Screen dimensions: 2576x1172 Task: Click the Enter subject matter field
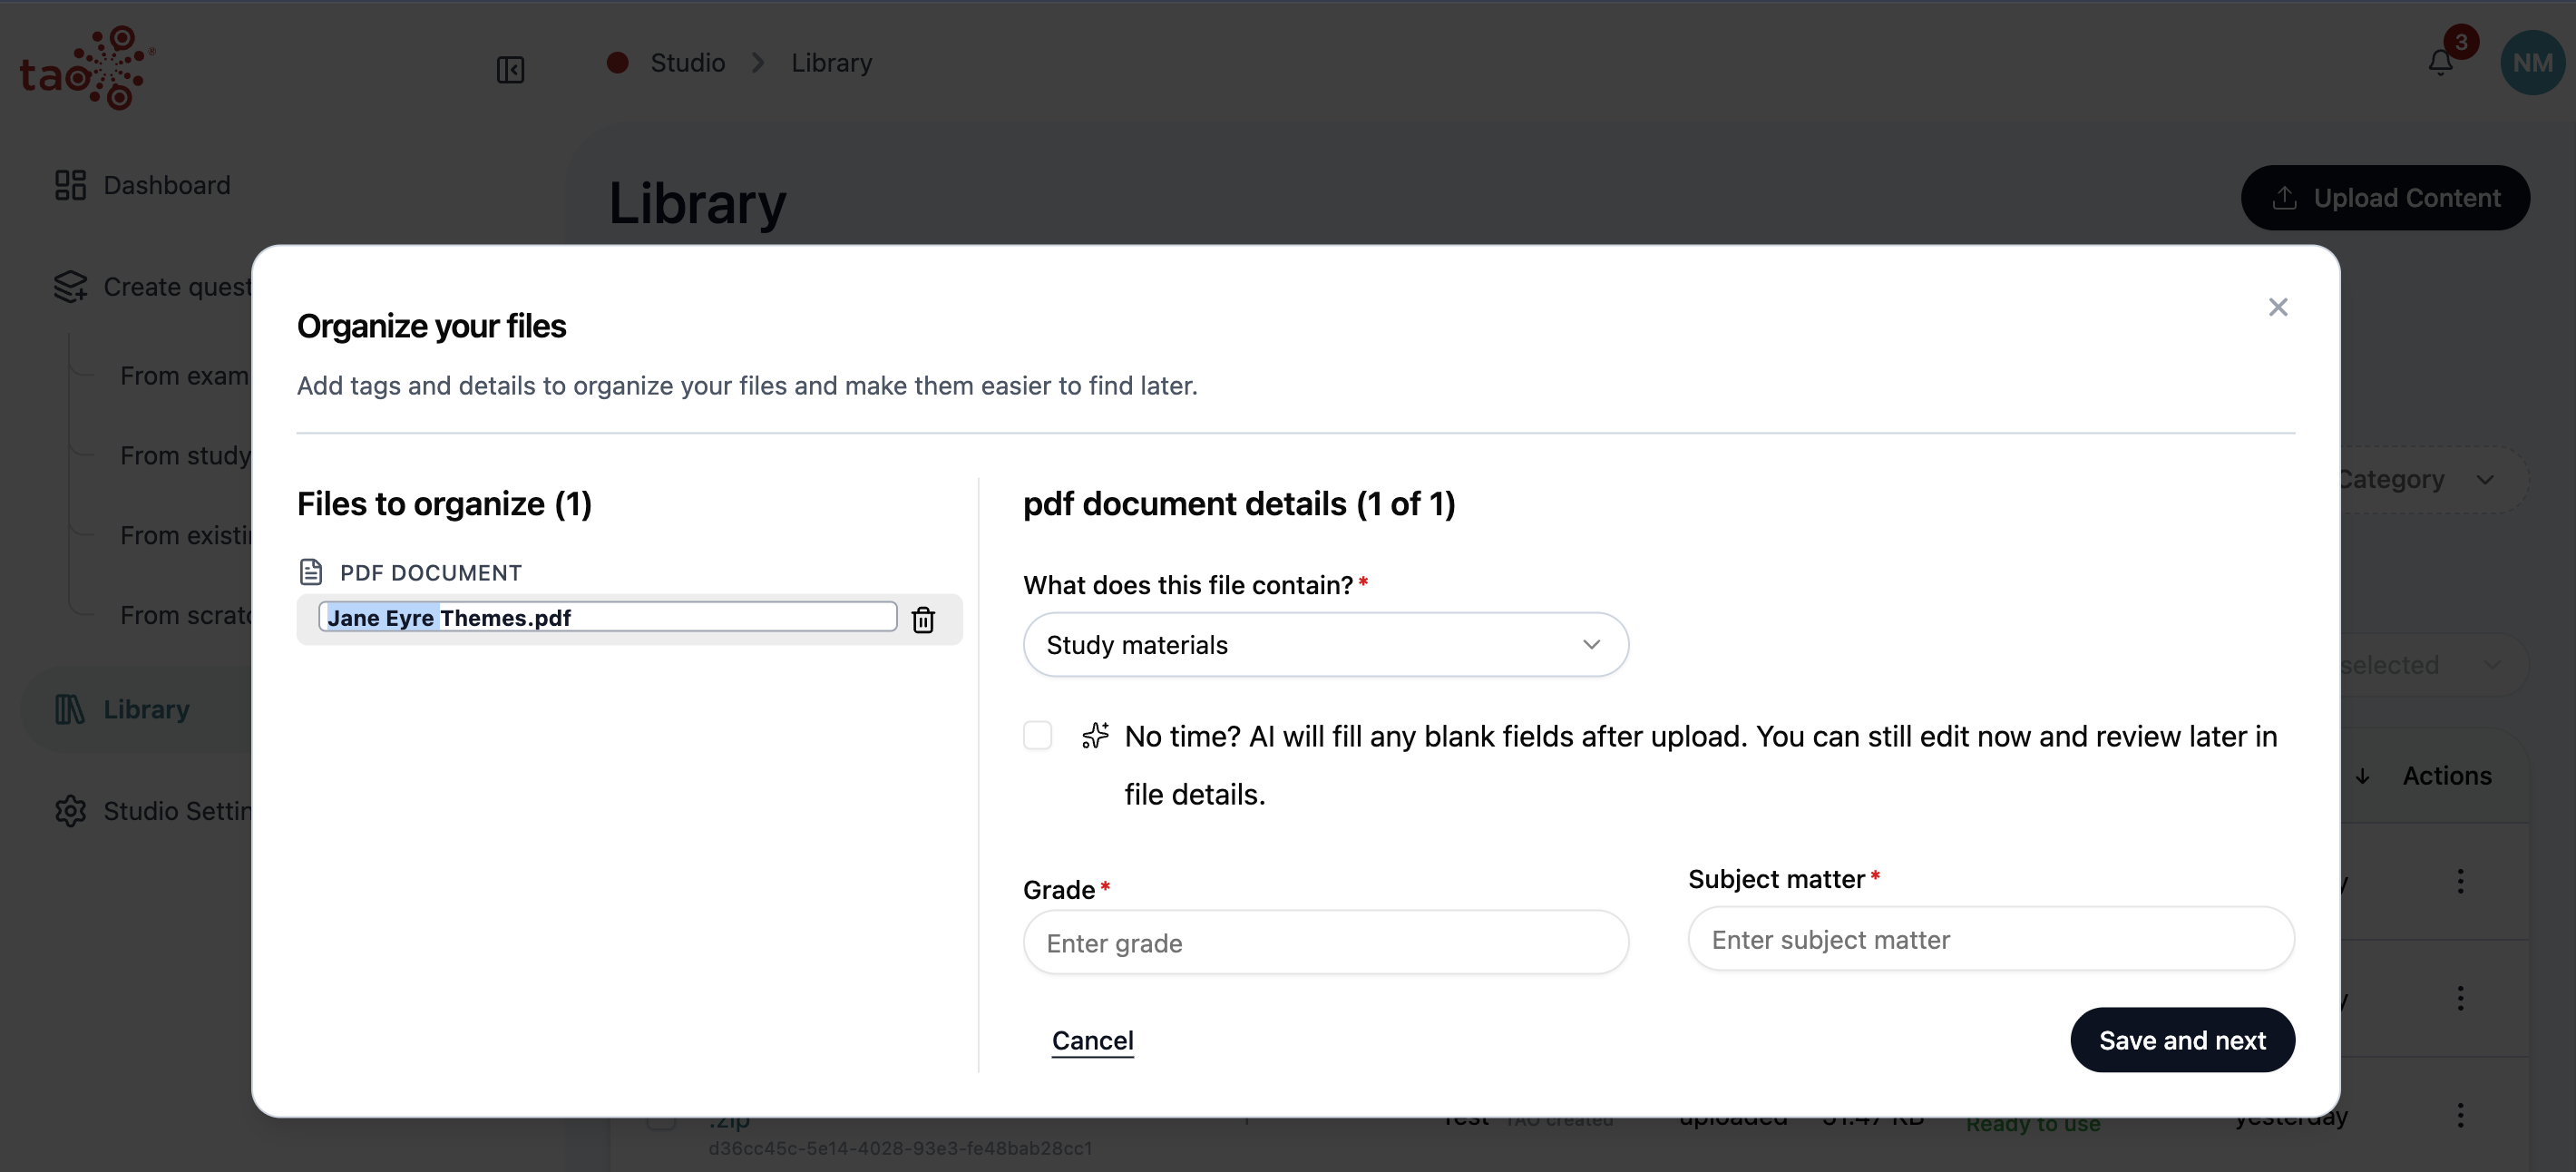tap(1990, 939)
